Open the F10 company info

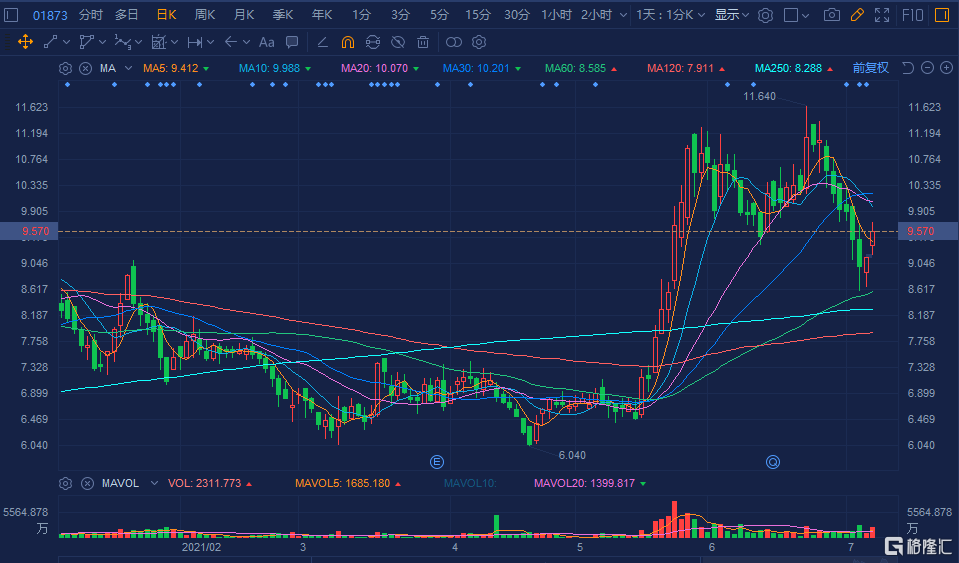[x=913, y=15]
